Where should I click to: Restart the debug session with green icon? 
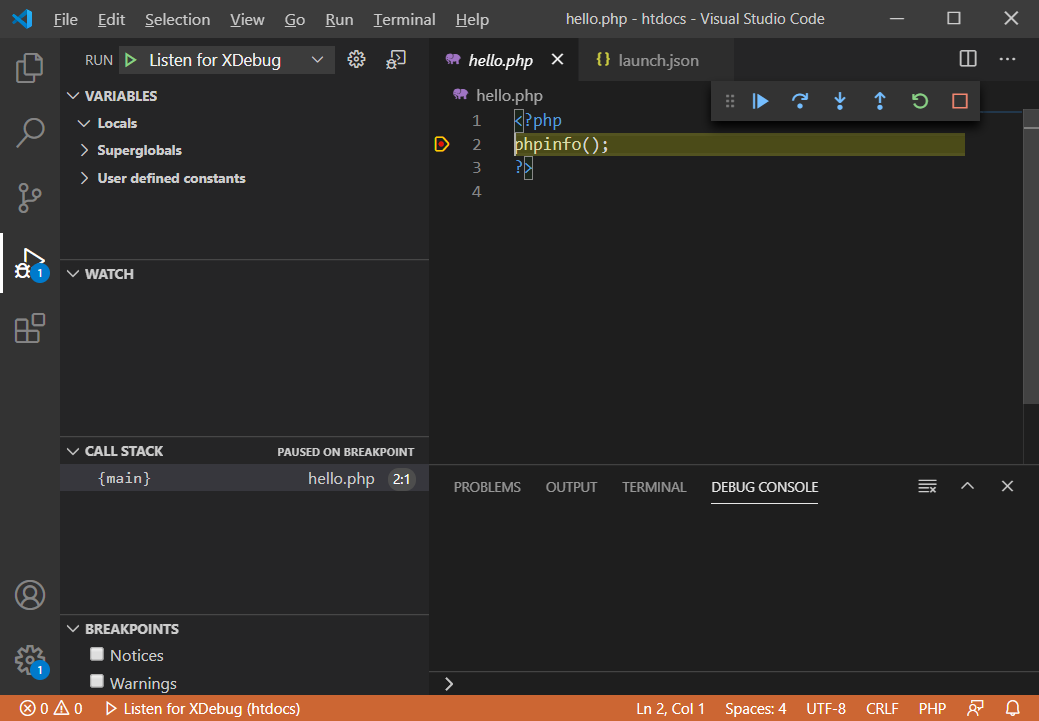920,101
